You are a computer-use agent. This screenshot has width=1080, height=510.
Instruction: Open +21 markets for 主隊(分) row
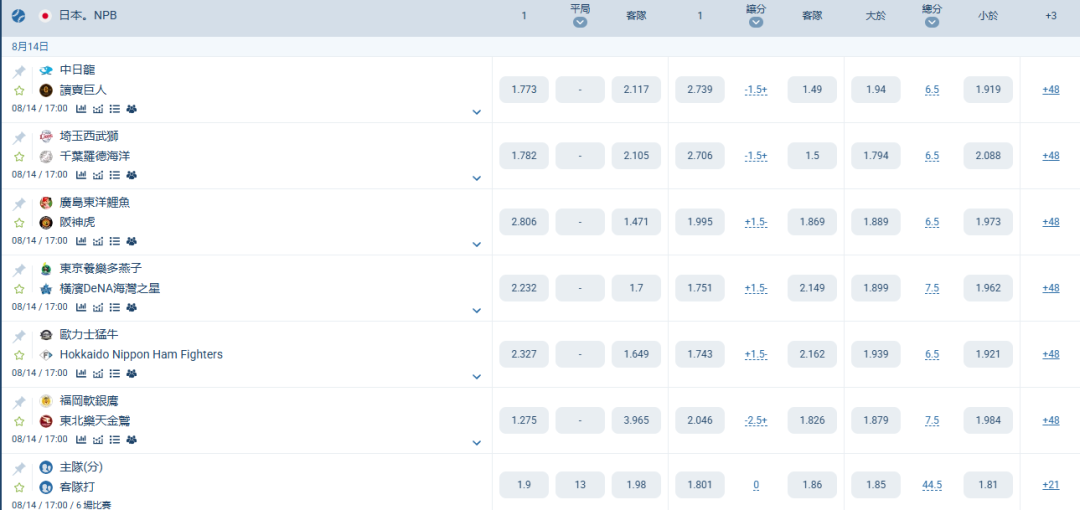pos(1050,484)
